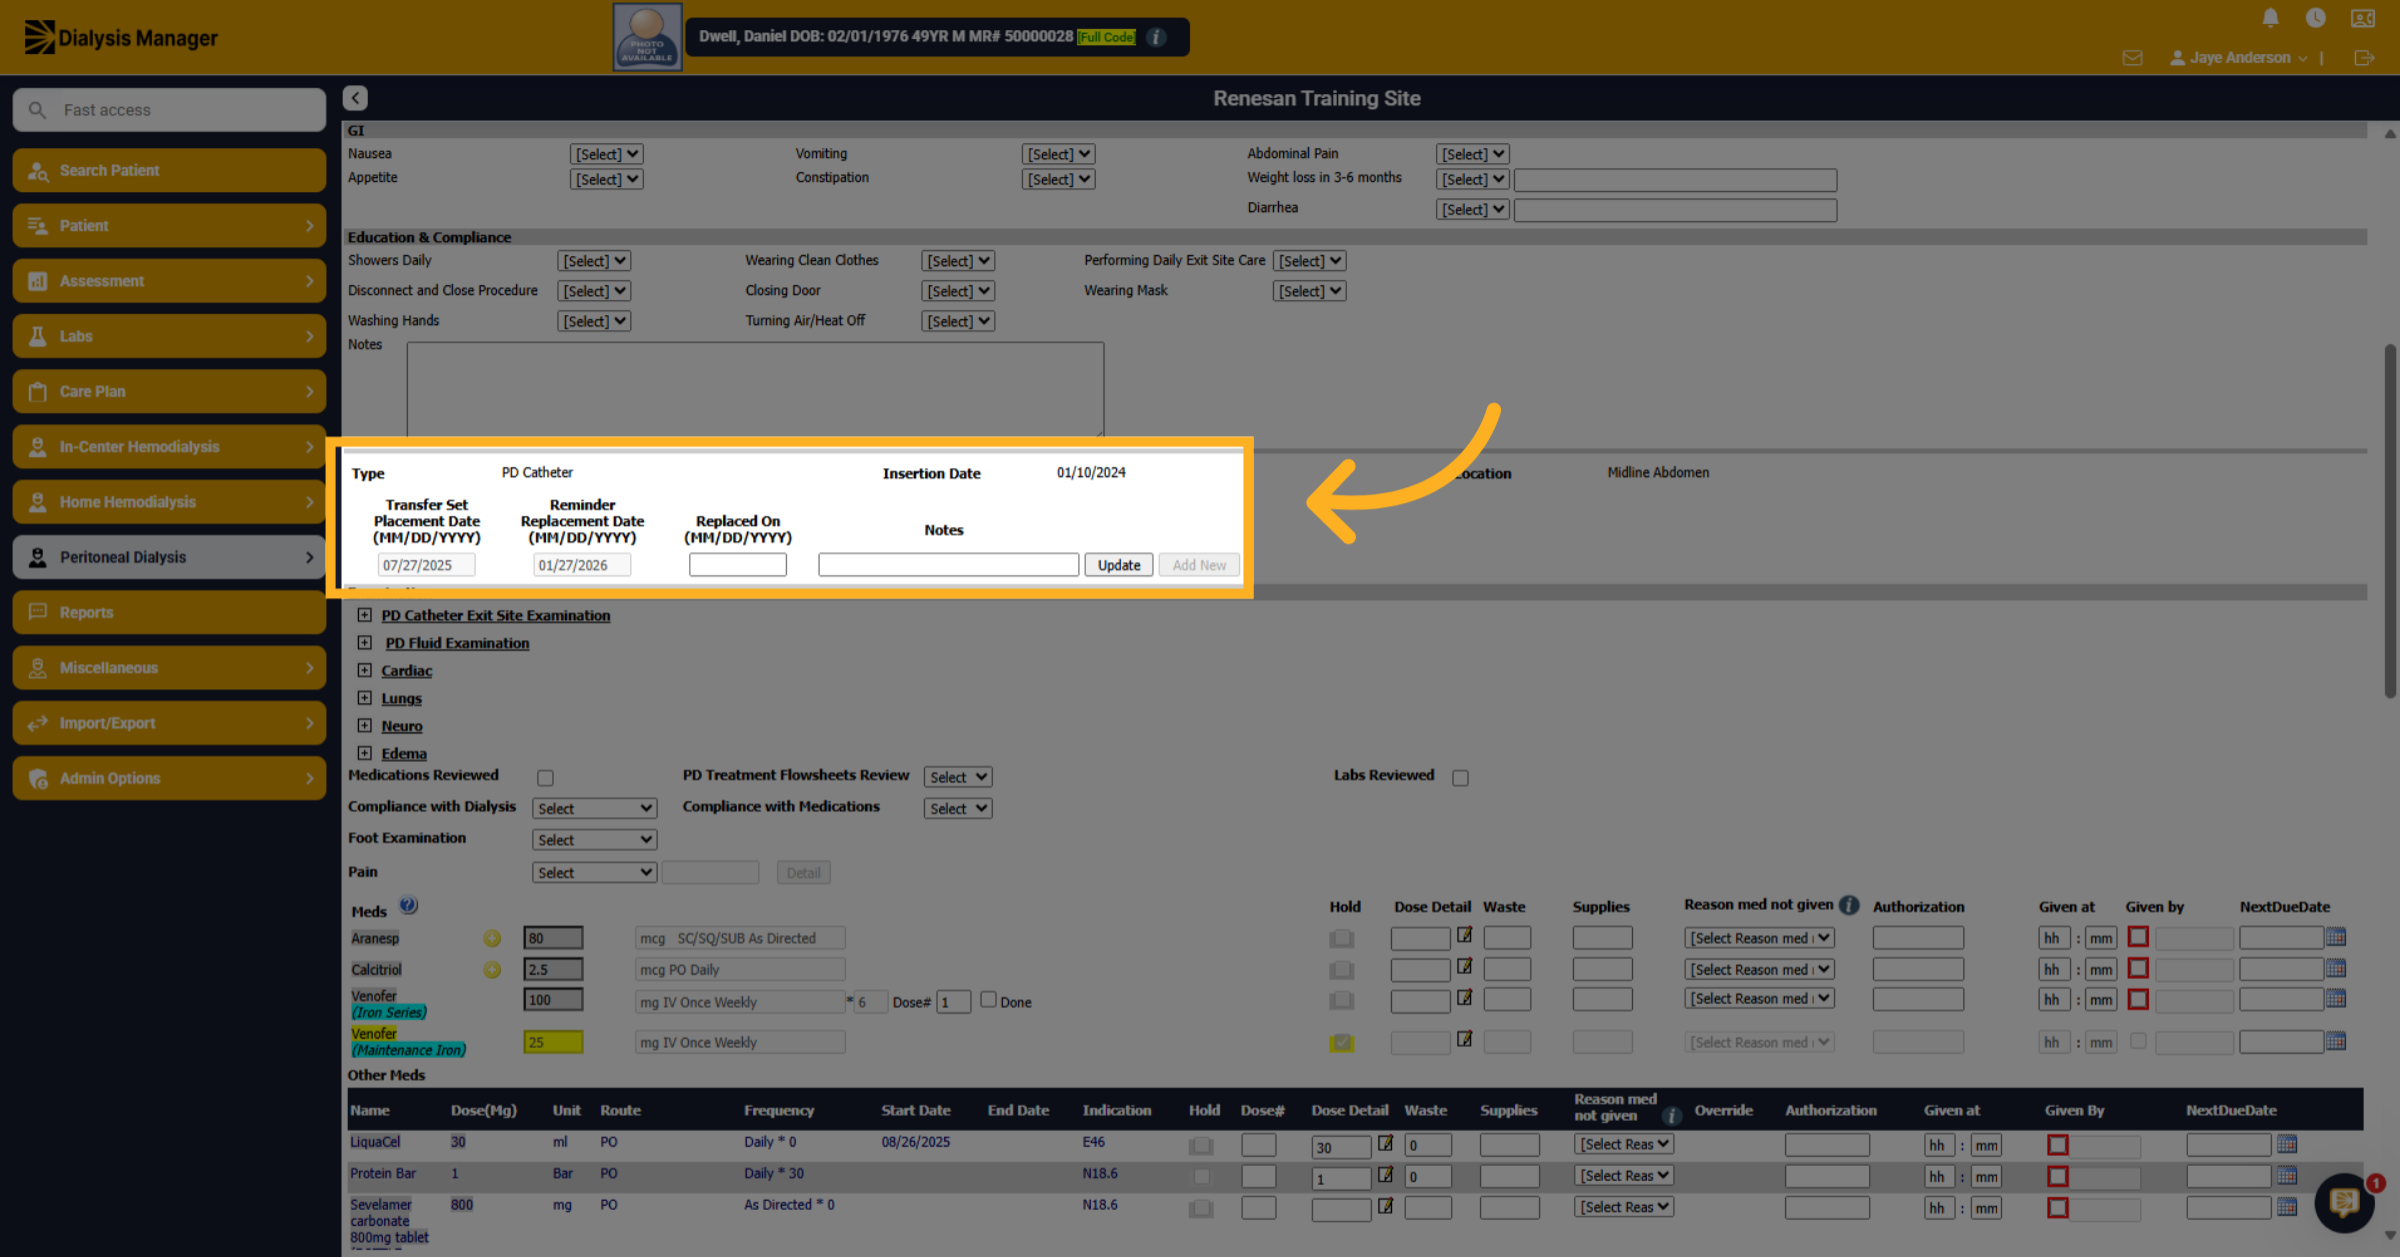Click the help icon beside Meds label
The width and height of the screenshot is (2400, 1257).
click(408, 906)
